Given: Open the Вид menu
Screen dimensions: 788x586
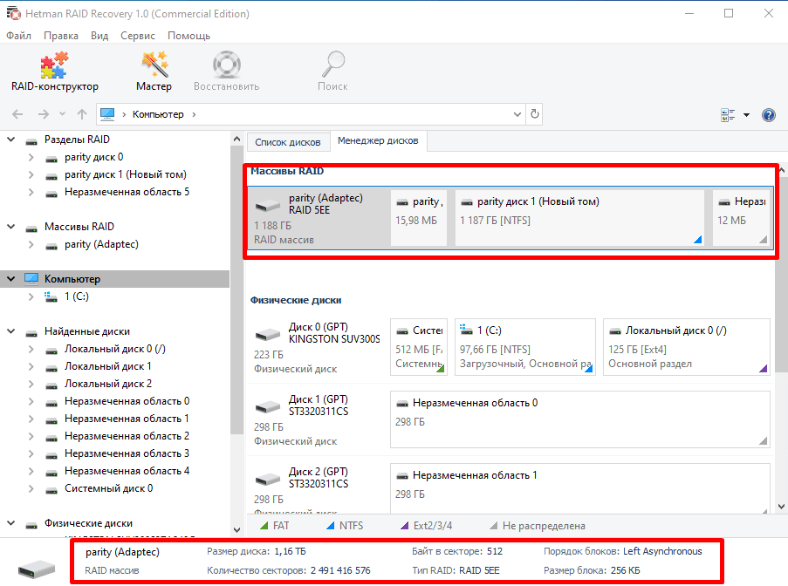Looking at the screenshot, I should tap(100, 36).
